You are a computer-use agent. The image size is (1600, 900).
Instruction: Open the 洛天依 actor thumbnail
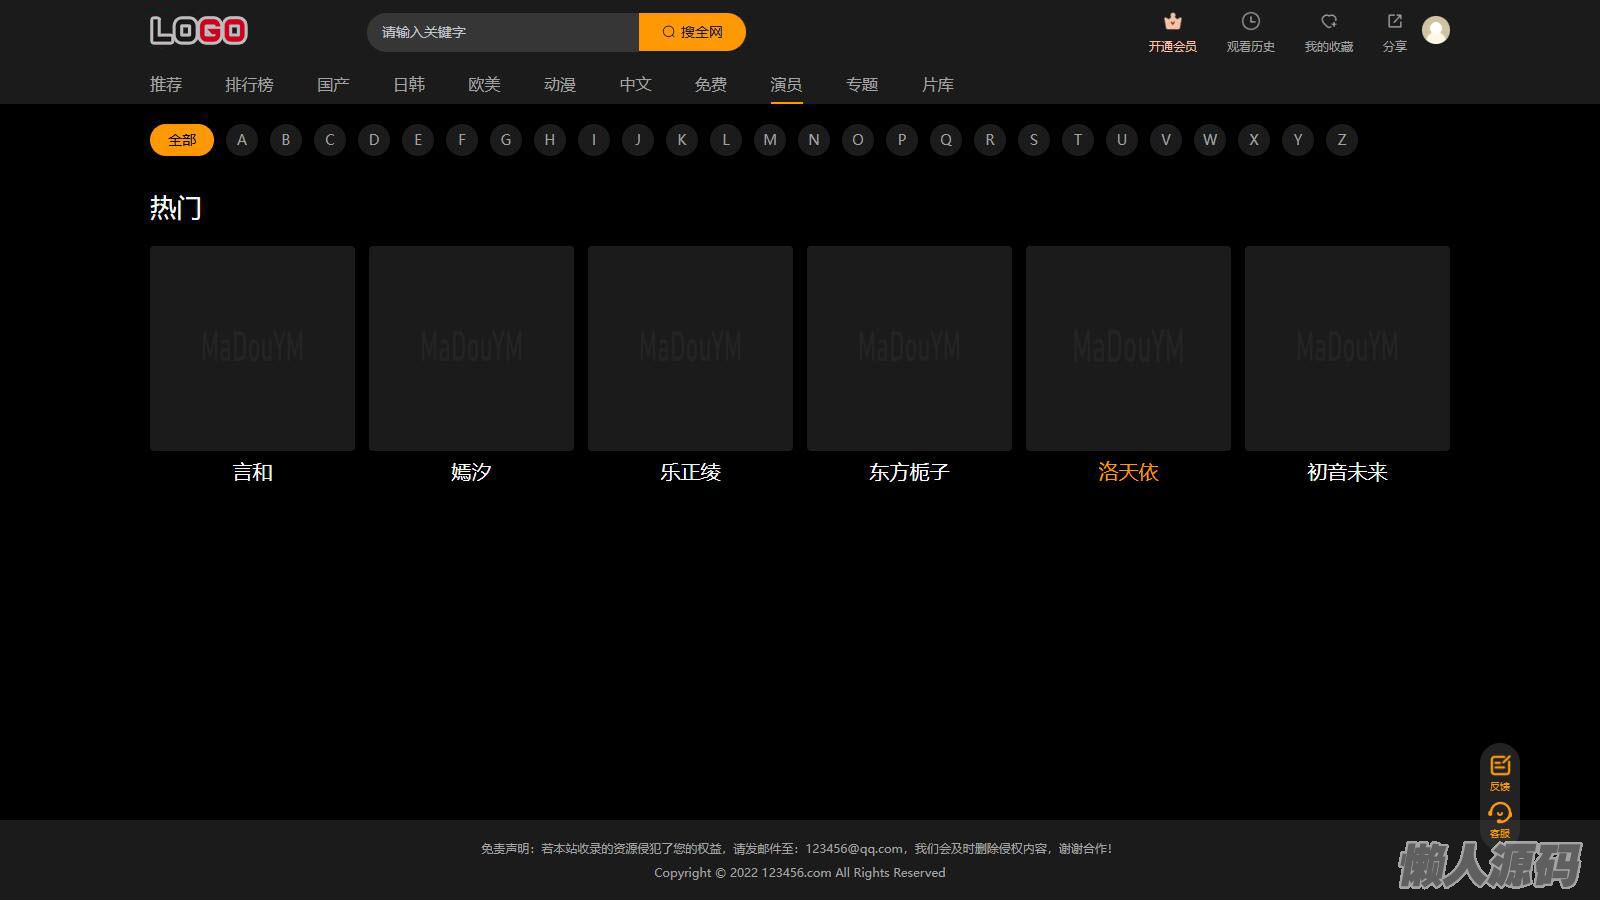pos(1128,348)
